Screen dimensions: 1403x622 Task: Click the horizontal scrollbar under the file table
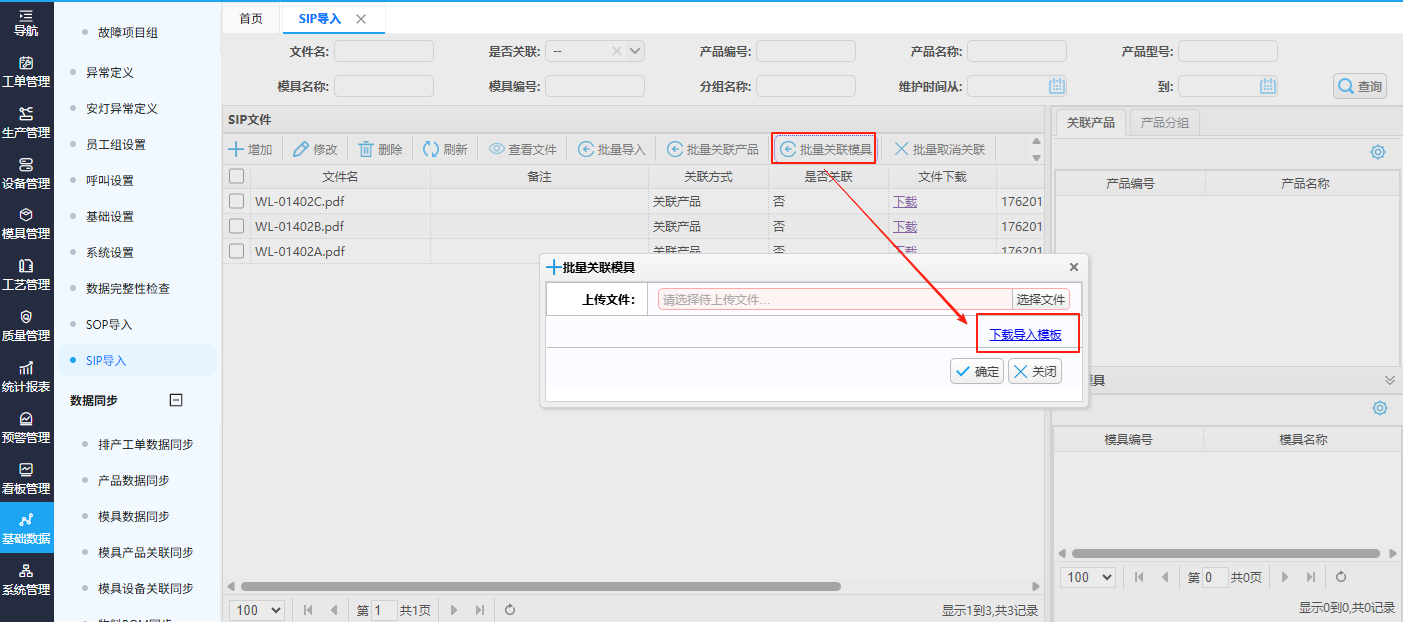(x=540, y=586)
